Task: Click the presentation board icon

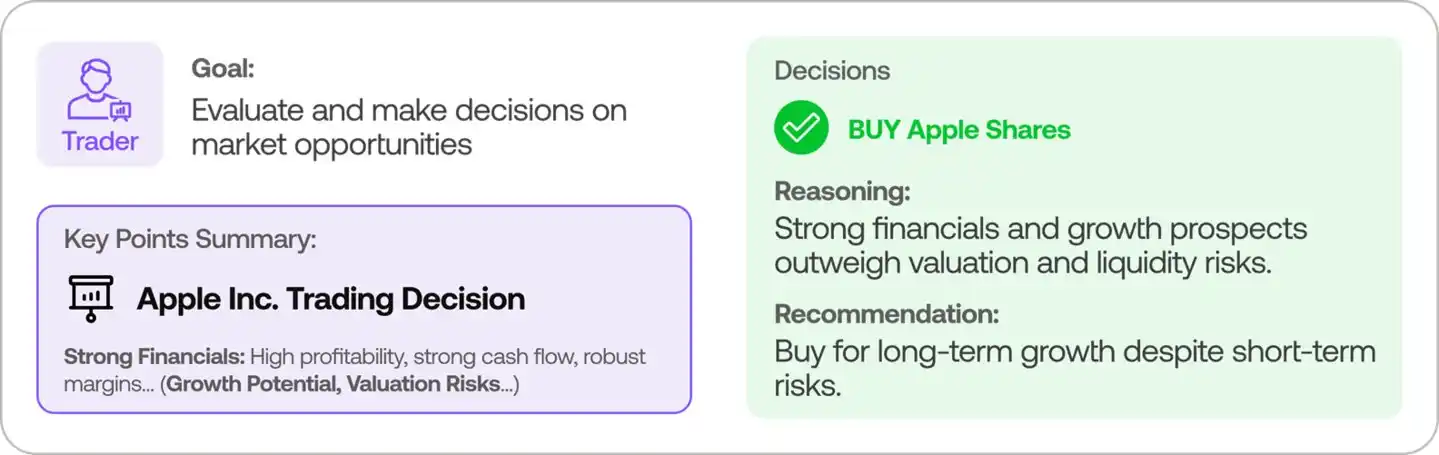Action: [91, 298]
